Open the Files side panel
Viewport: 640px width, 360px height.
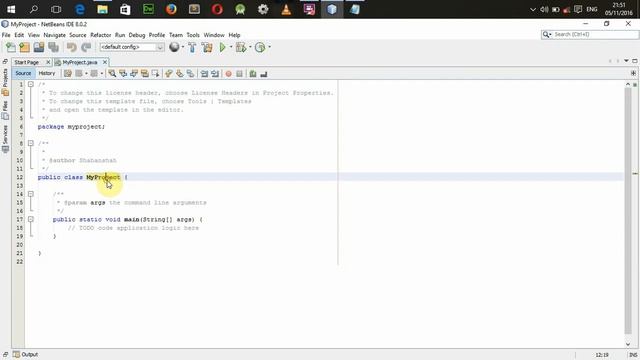click(x=5, y=110)
